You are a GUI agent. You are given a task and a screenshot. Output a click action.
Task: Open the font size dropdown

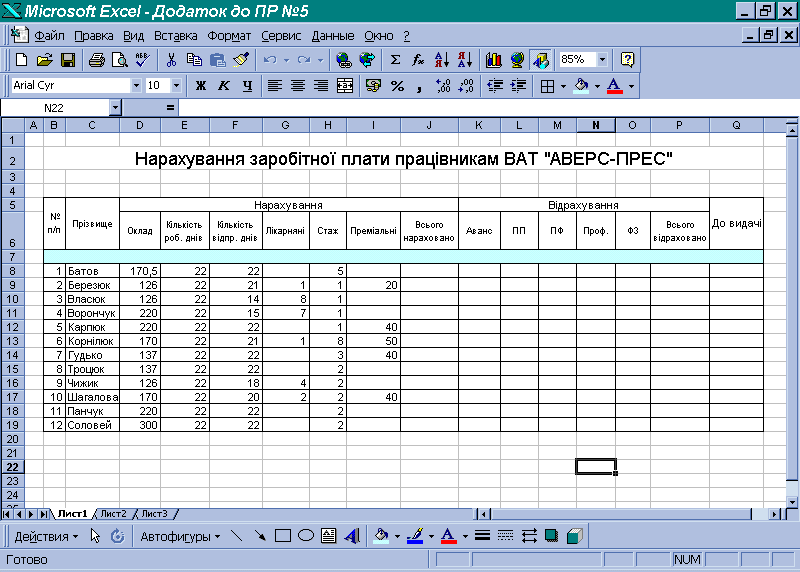point(176,86)
